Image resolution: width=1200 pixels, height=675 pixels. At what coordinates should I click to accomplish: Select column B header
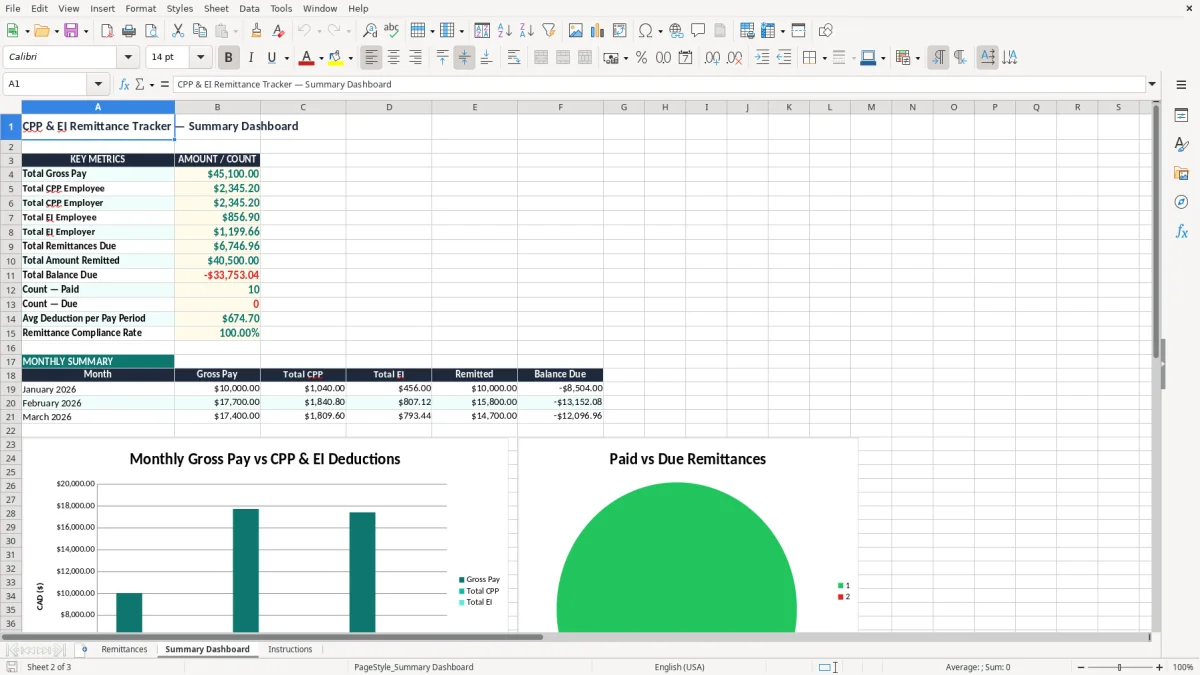(x=217, y=107)
